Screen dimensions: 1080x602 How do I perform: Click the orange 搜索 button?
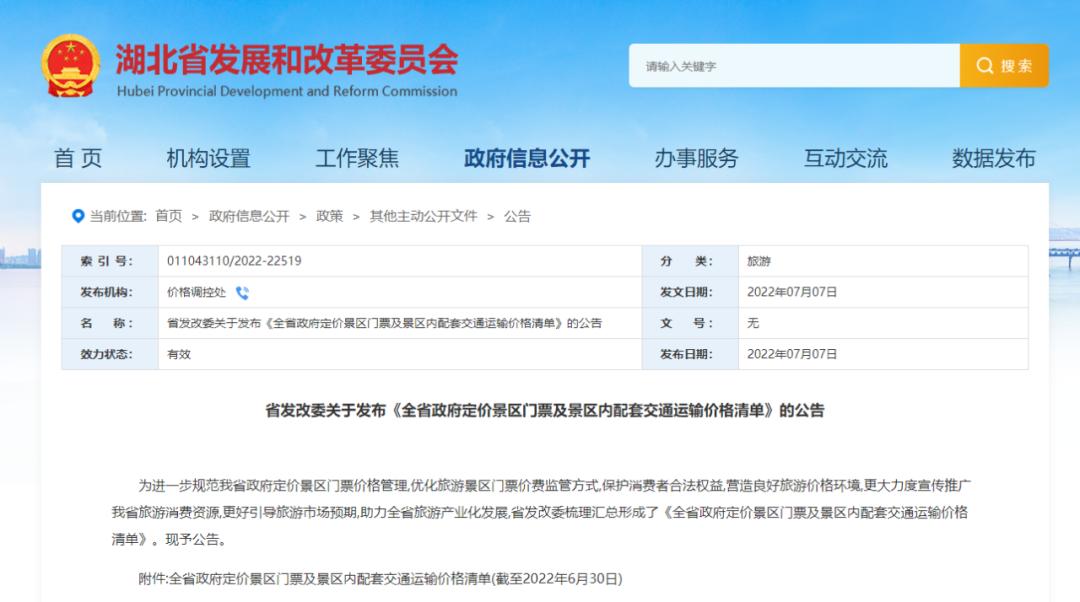(1004, 65)
